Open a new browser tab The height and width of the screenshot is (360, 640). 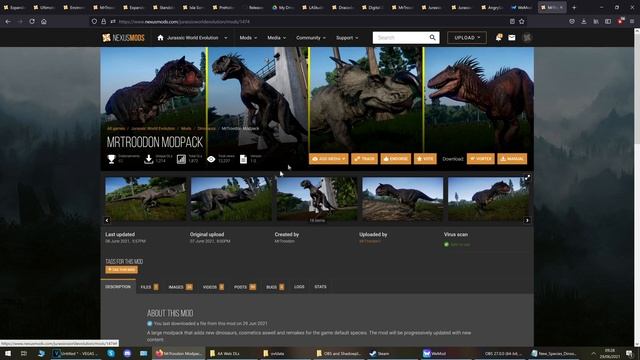574,7
